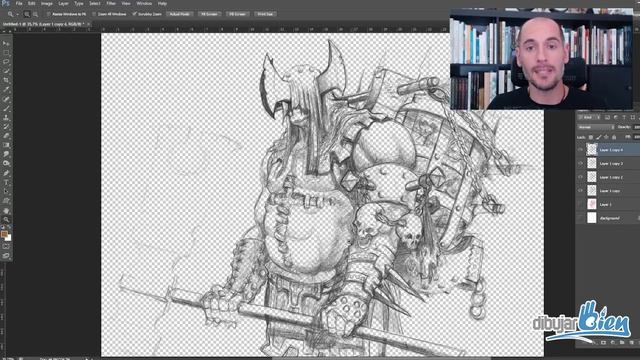The height and width of the screenshot is (360, 640).
Task: Select the Eraser tool
Action: (x=6, y=136)
